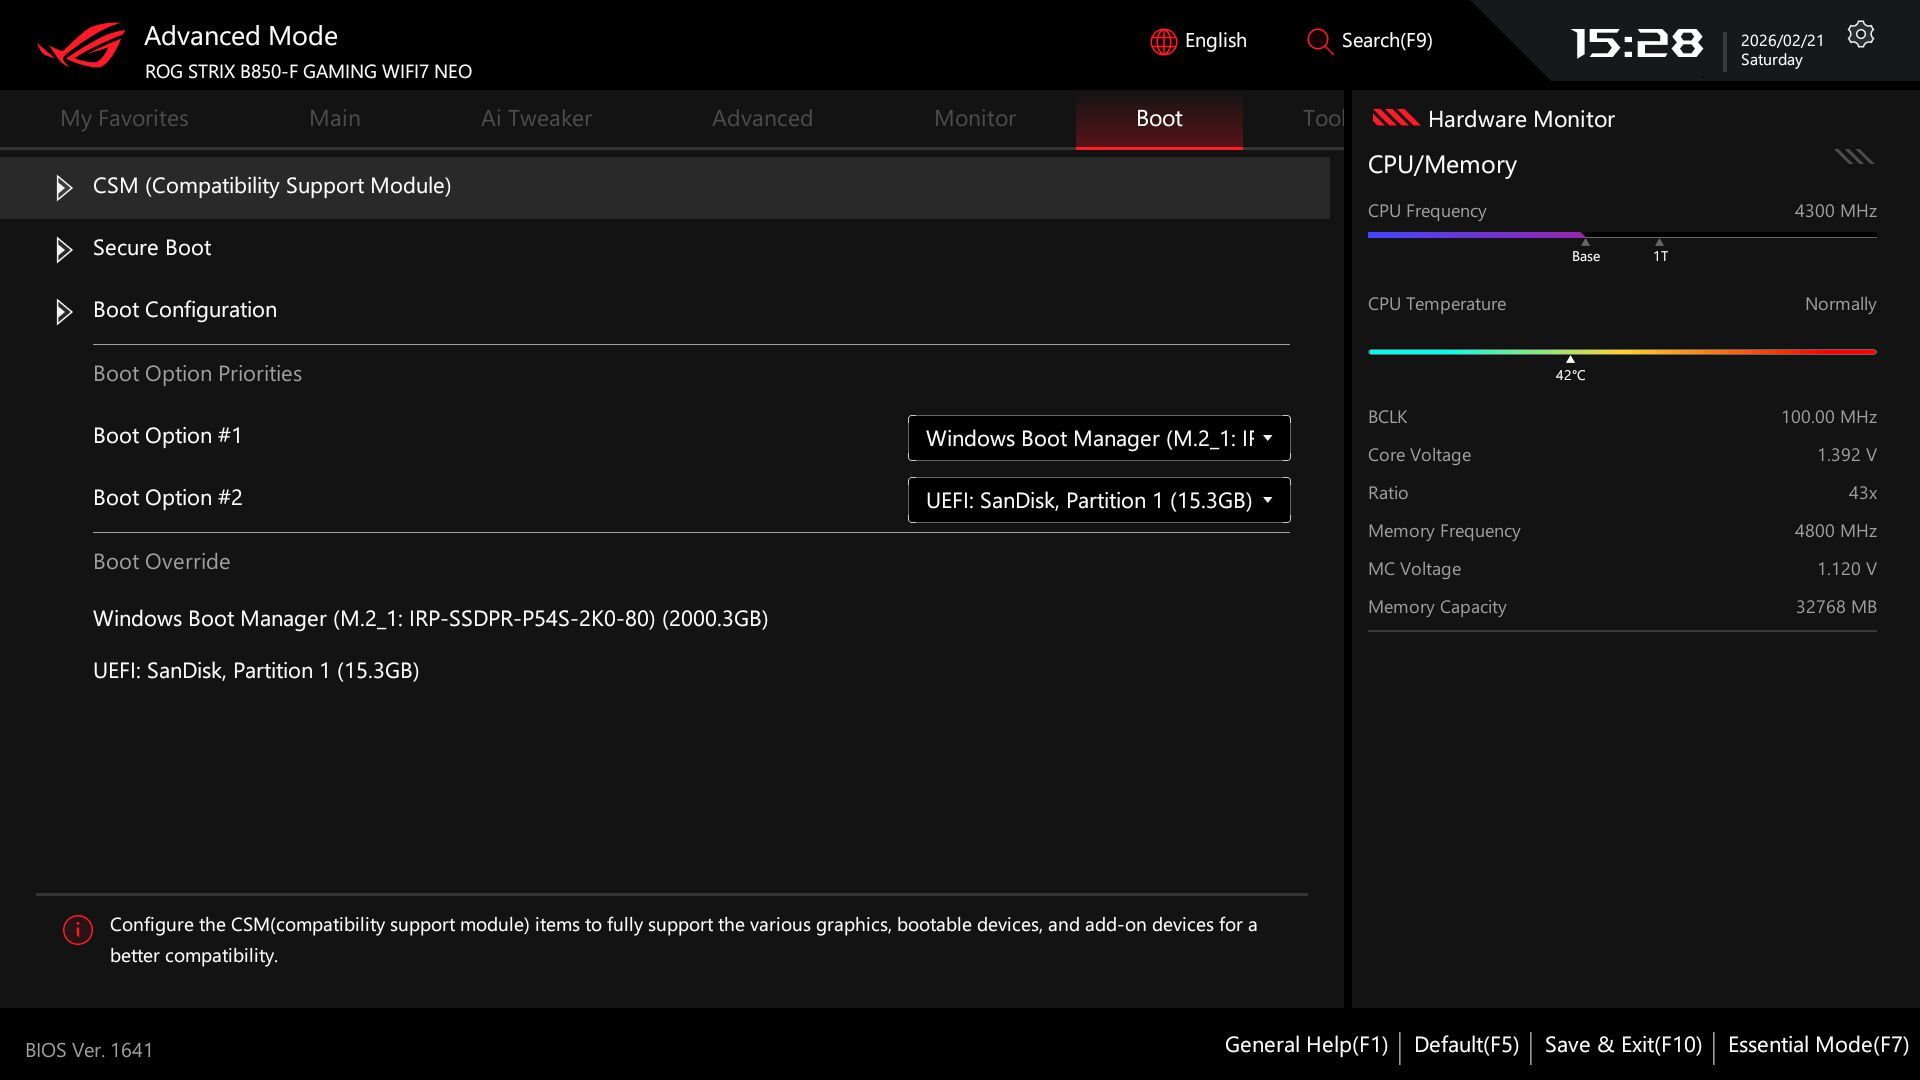The height and width of the screenshot is (1080, 1920).
Task: Click the 1T frequency marker
Action: pyautogui.click(x=1660, y=252)
